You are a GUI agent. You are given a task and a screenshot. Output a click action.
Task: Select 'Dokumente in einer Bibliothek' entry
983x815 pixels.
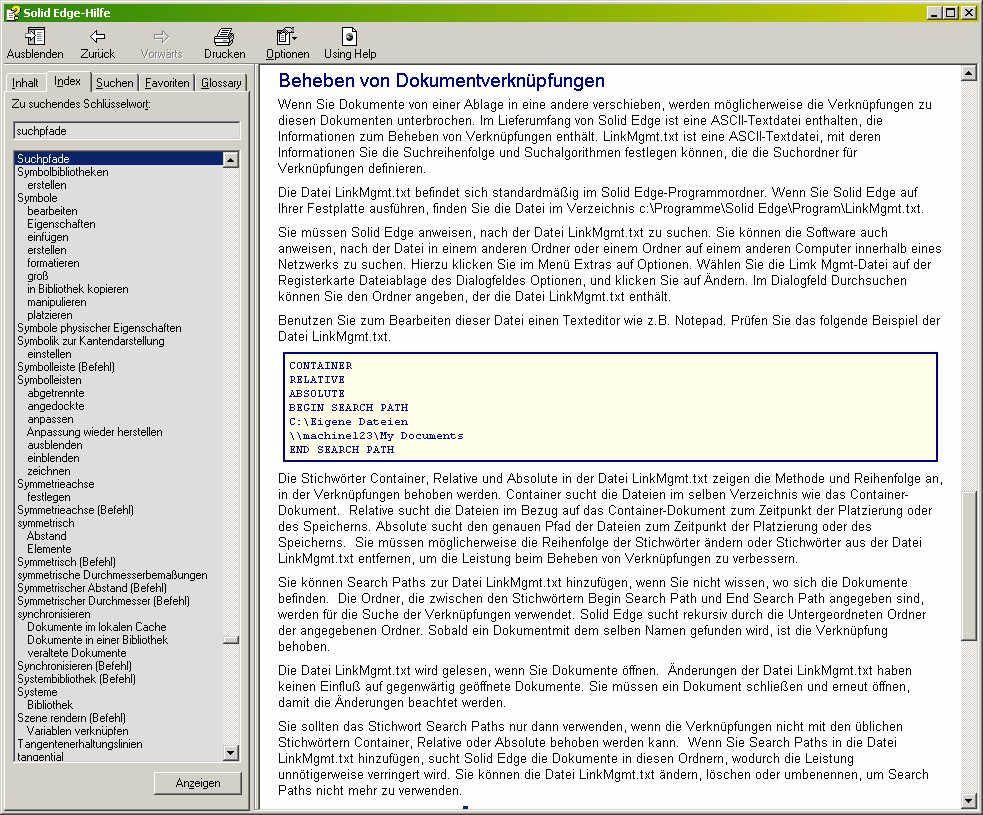(x=98, y=640)
